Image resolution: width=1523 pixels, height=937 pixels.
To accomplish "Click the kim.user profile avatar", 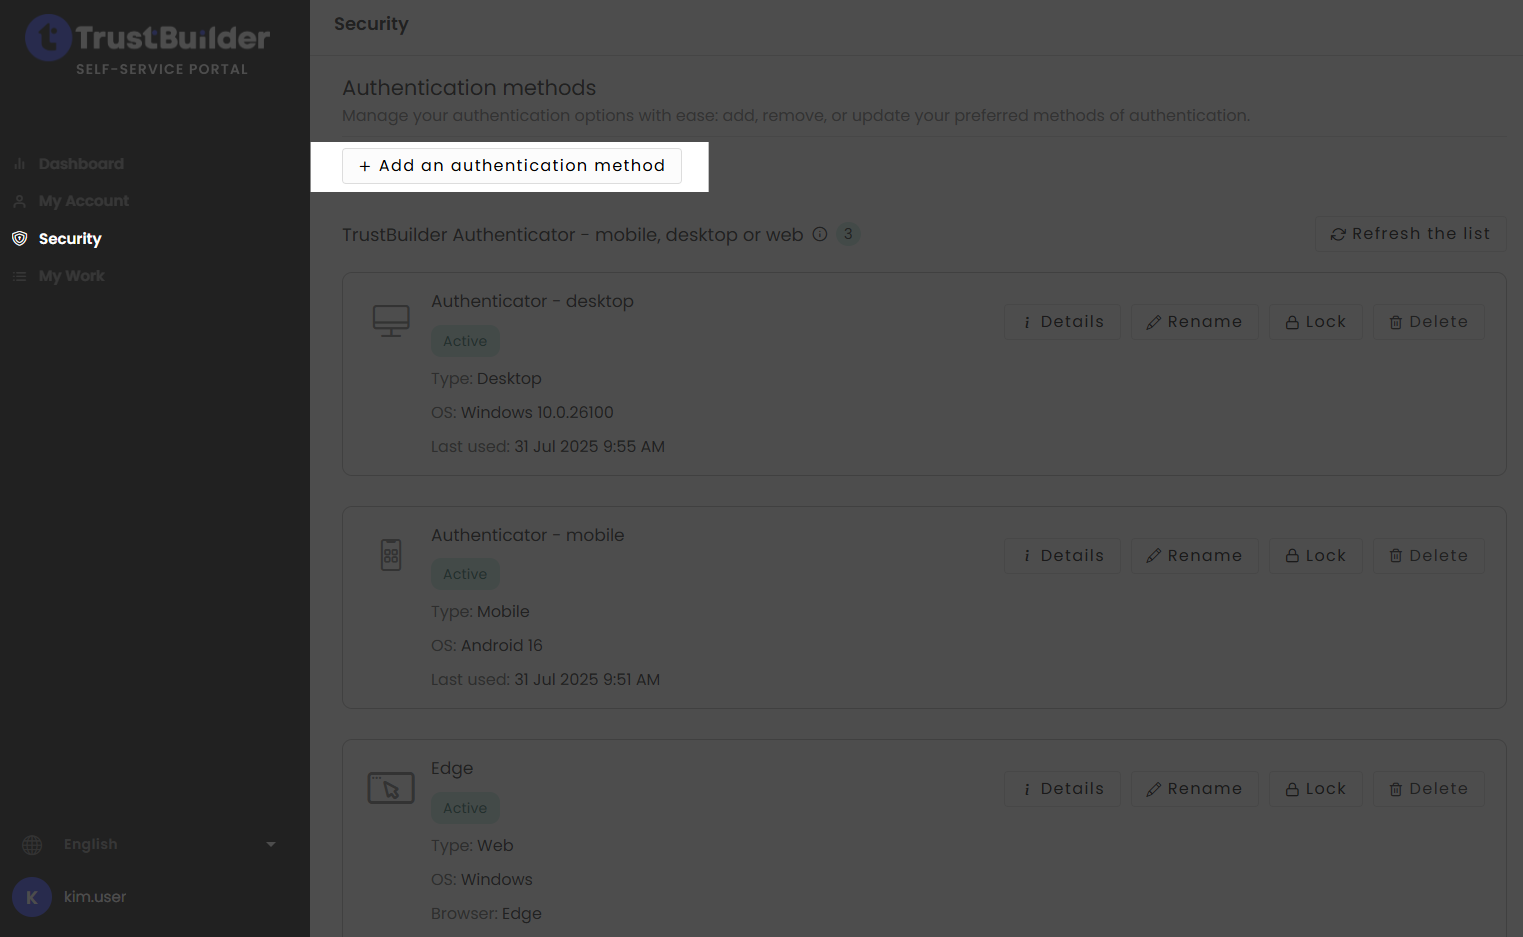I will pyautogui.click(x=31, y=896).
